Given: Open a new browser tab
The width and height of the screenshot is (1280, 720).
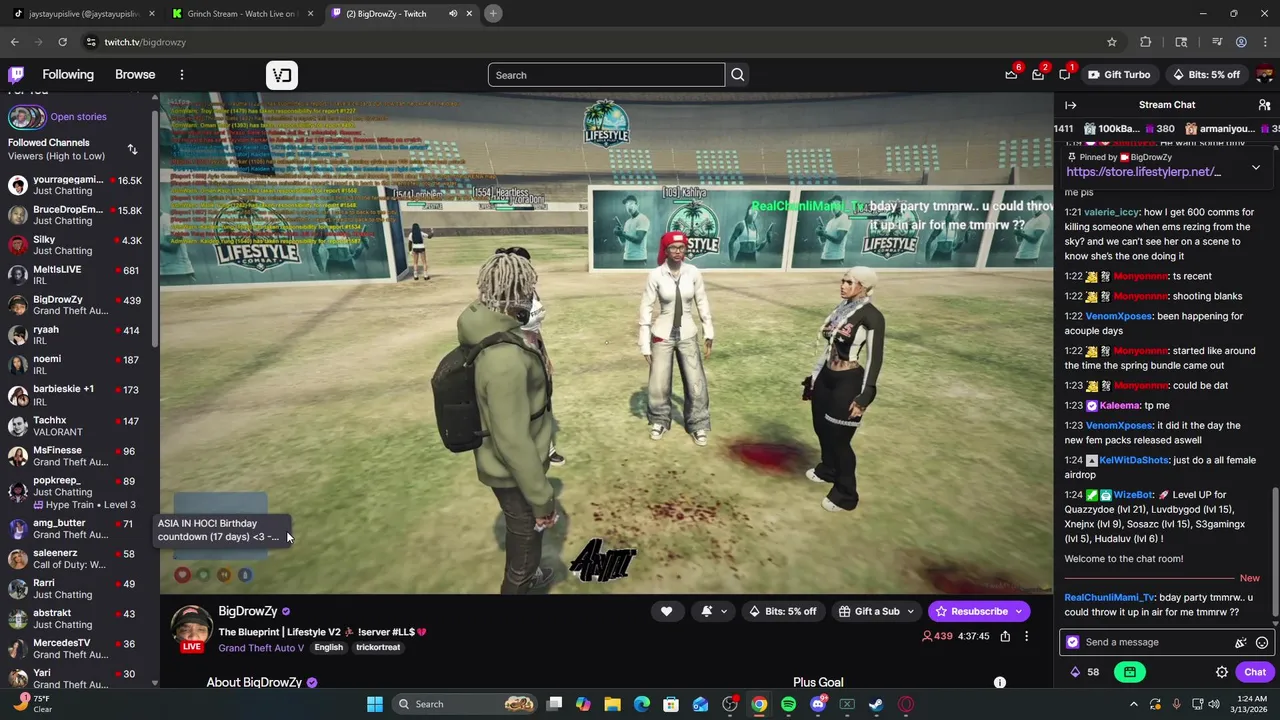Looking at the screenshot, I should tap(493, 14).
